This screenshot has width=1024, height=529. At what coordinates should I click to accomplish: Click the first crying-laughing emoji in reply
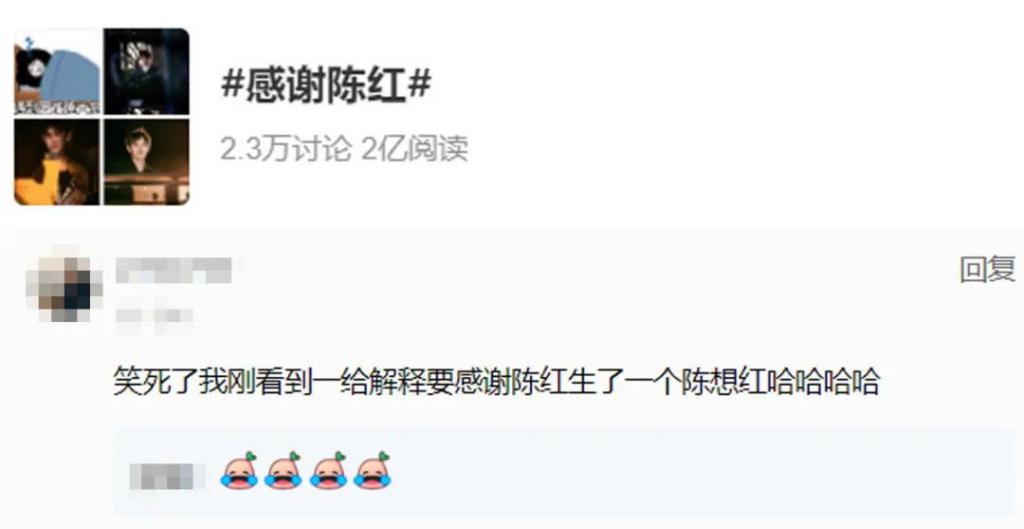238,472
